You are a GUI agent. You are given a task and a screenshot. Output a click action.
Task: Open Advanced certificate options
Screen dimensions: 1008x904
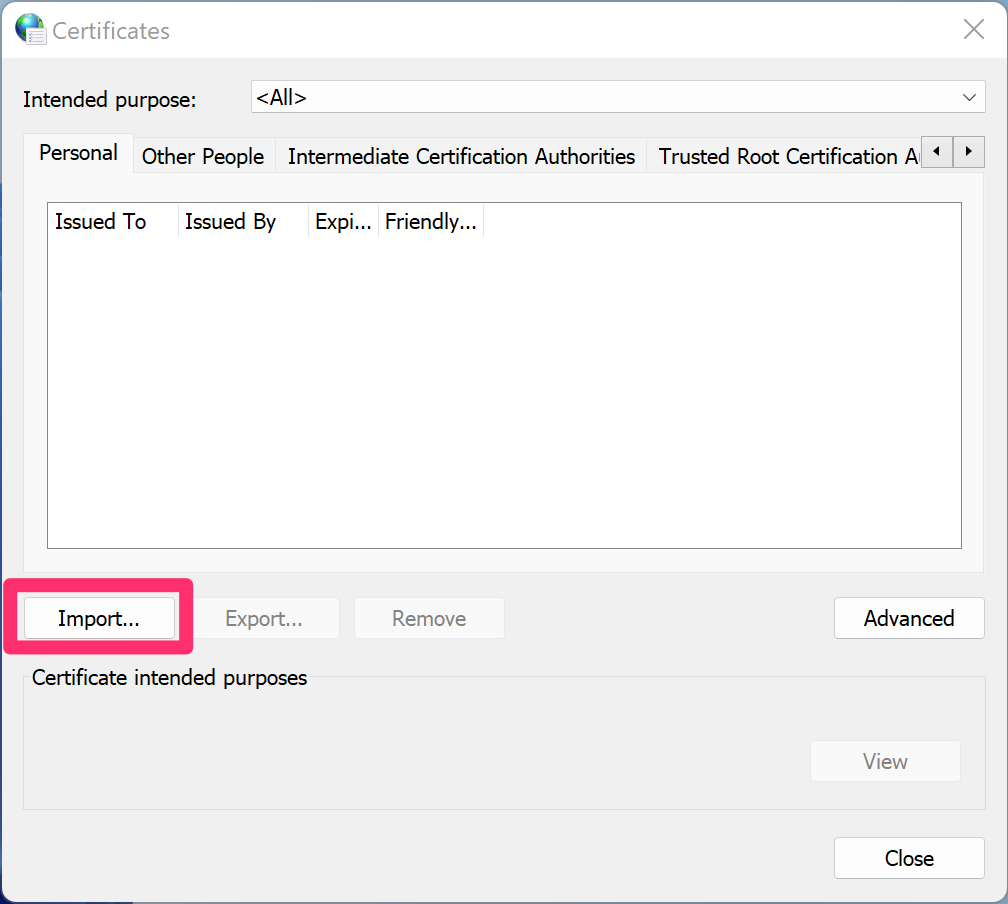909,618
